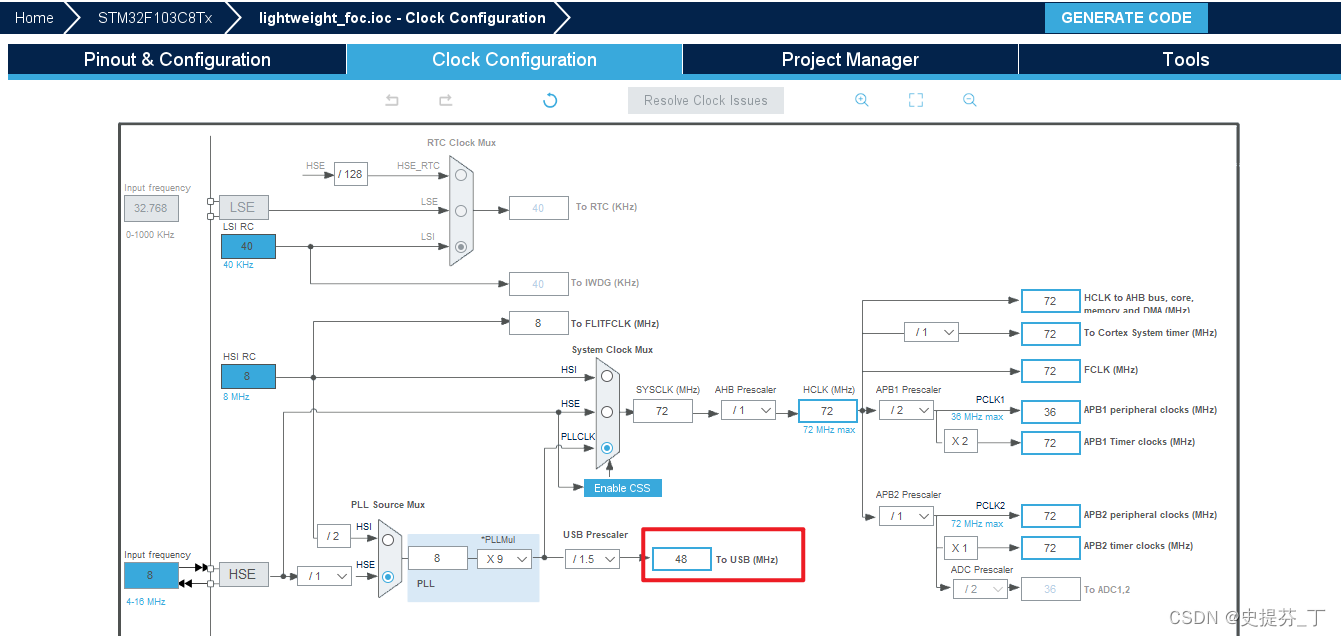Click the HSI /2 divider box
Viewport: 1341px width, 636px height.
pos(333,536)
